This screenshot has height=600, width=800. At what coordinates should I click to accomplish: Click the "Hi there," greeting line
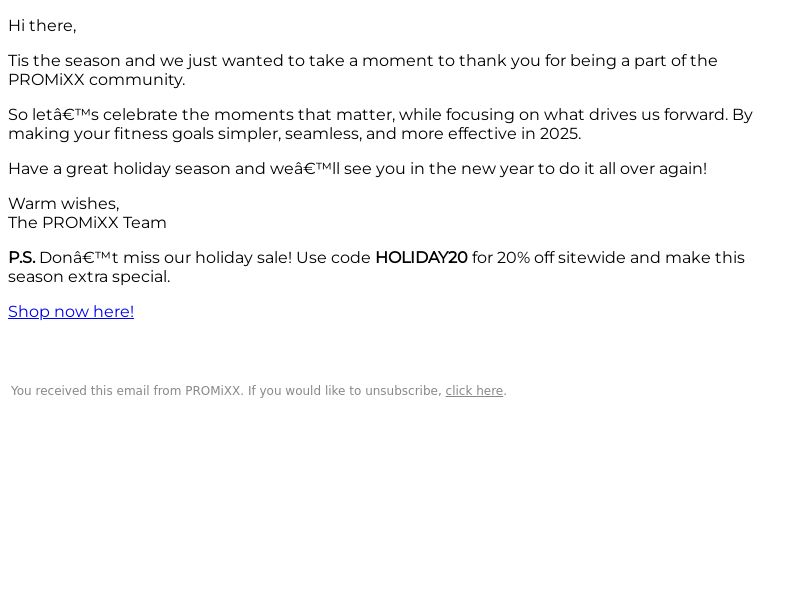(x=42, y=26)
